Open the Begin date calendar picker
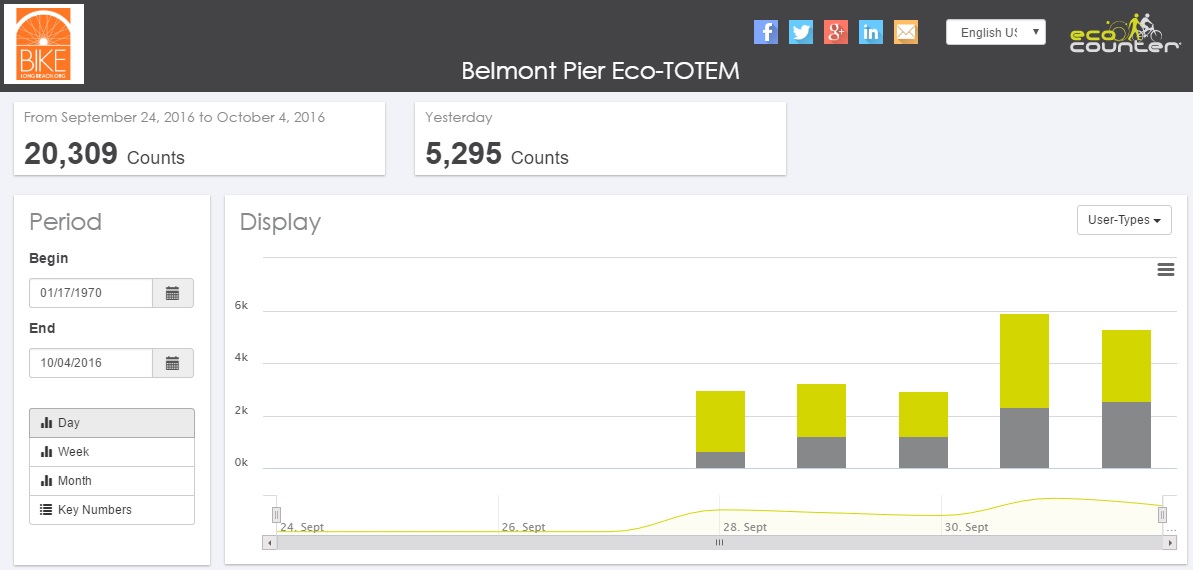Screen dimensions: 1193x570 tap(172, 293)
